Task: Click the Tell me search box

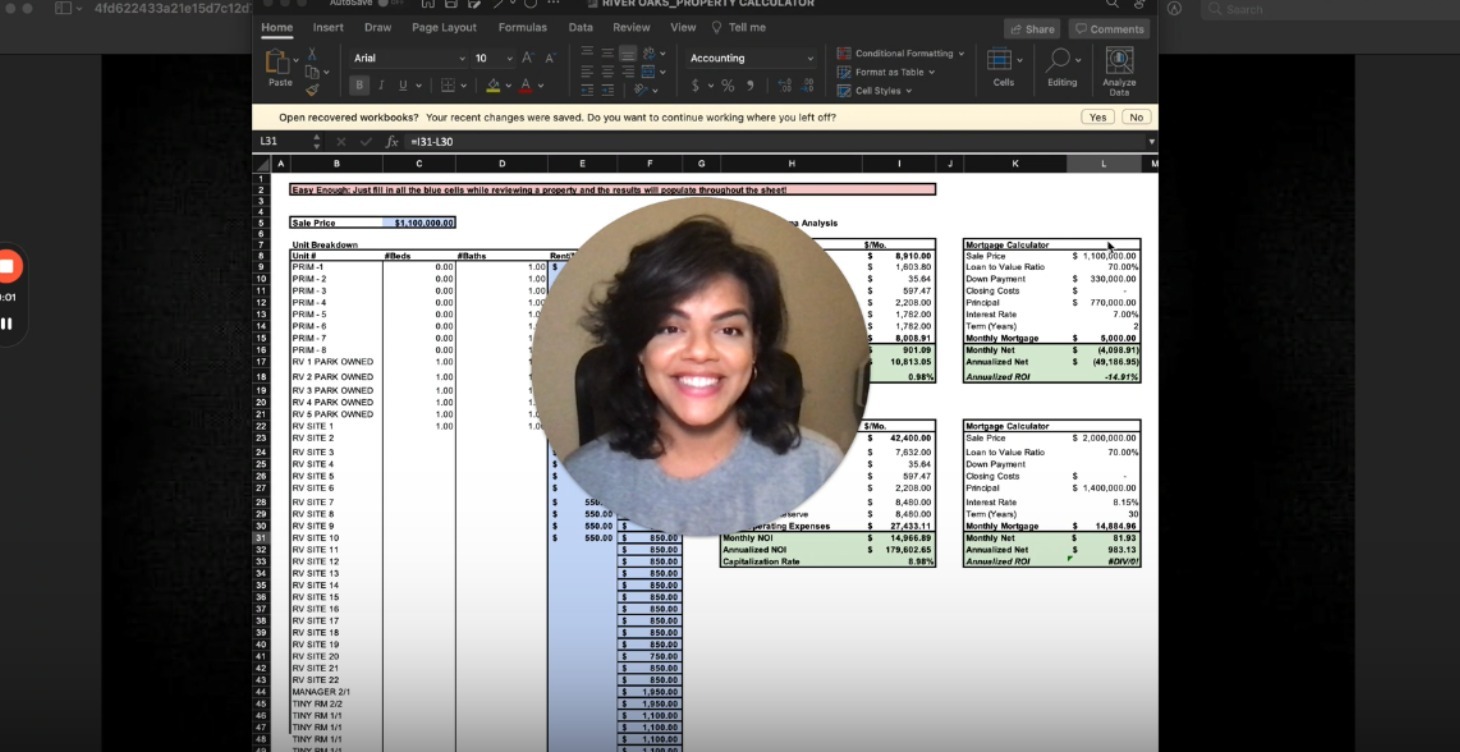Action: [739, 27]
